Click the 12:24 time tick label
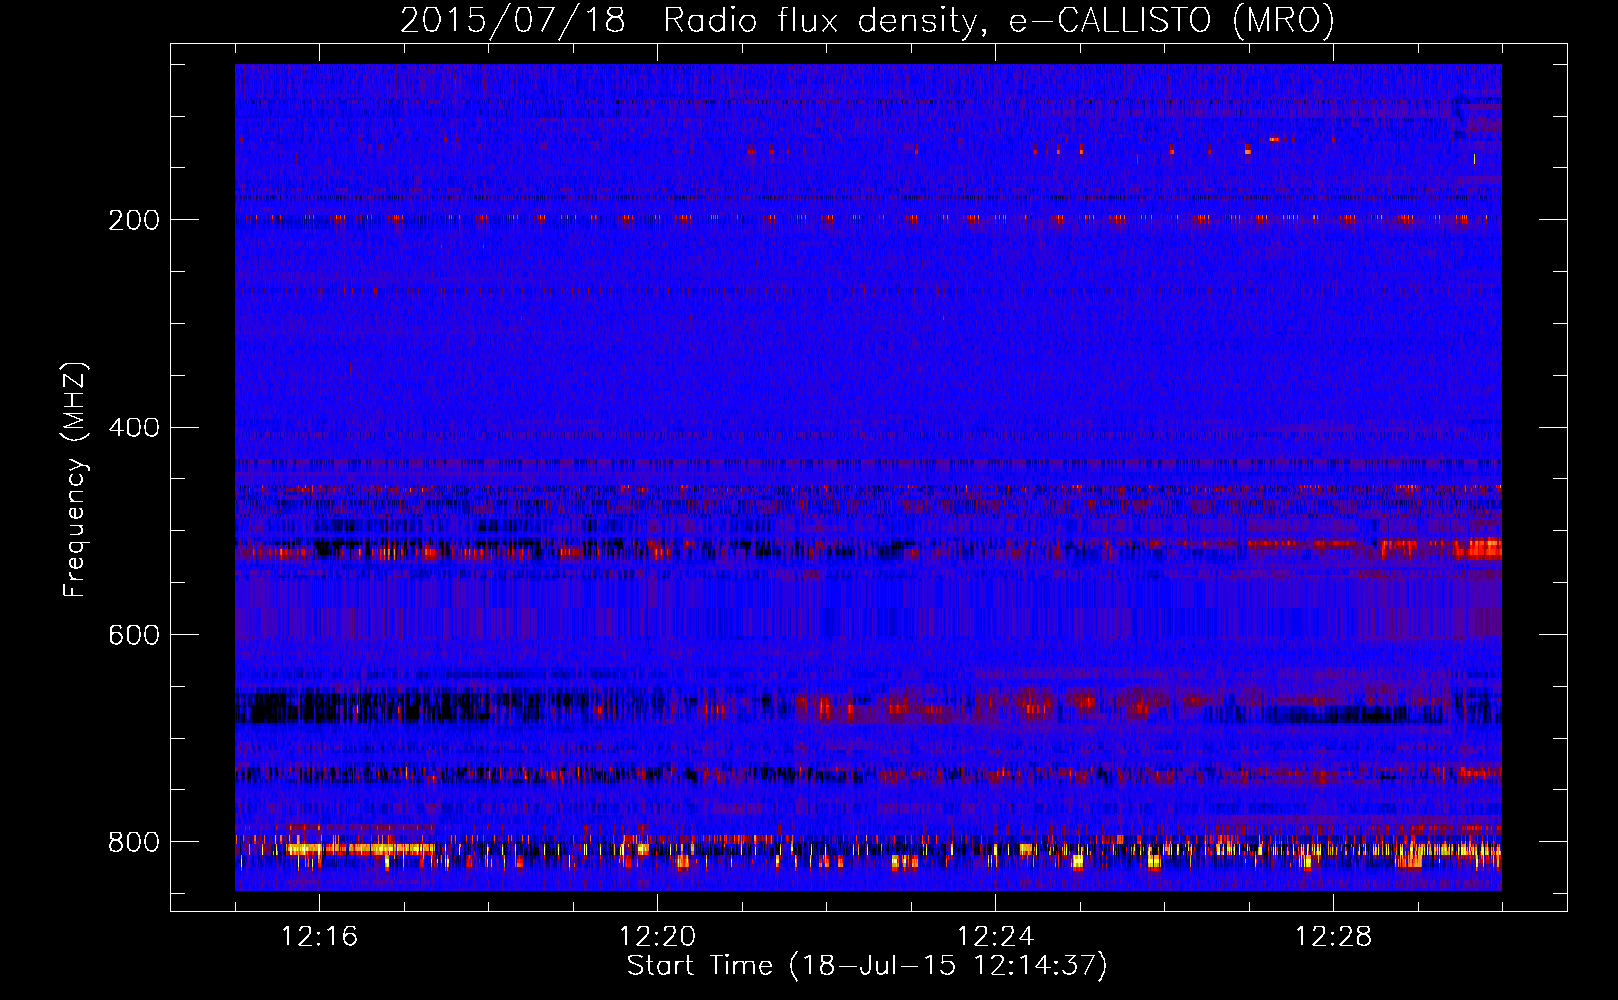 coord(995,936)
